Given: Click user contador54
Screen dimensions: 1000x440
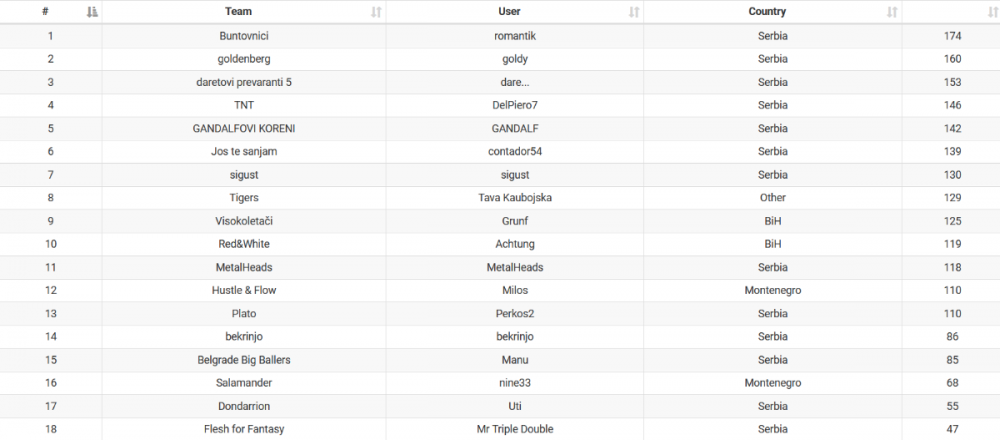Looking at the screenshot, I should 516,151.
